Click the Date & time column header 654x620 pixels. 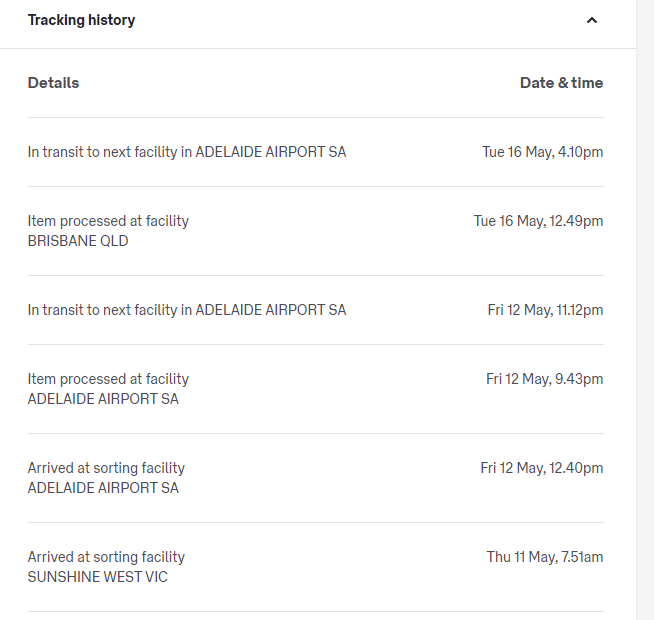(561, 83)
